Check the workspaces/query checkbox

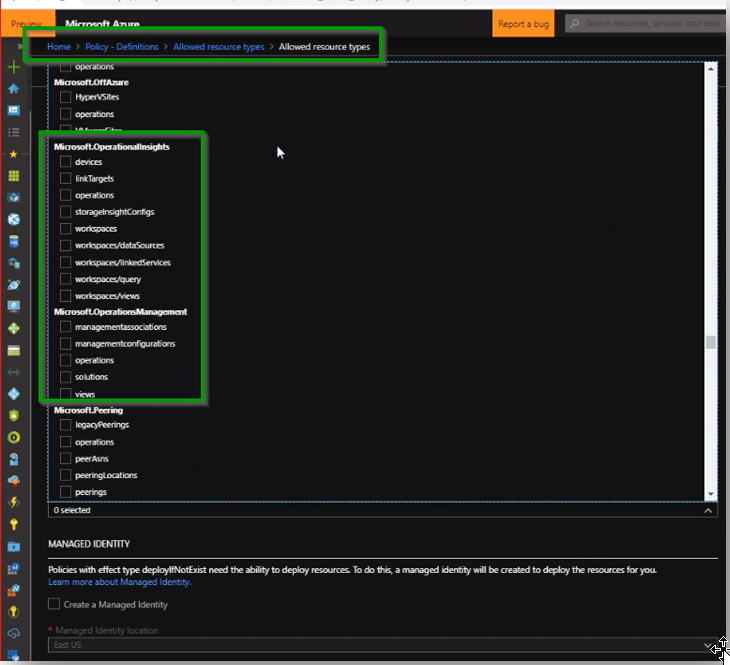coord(66,279)
